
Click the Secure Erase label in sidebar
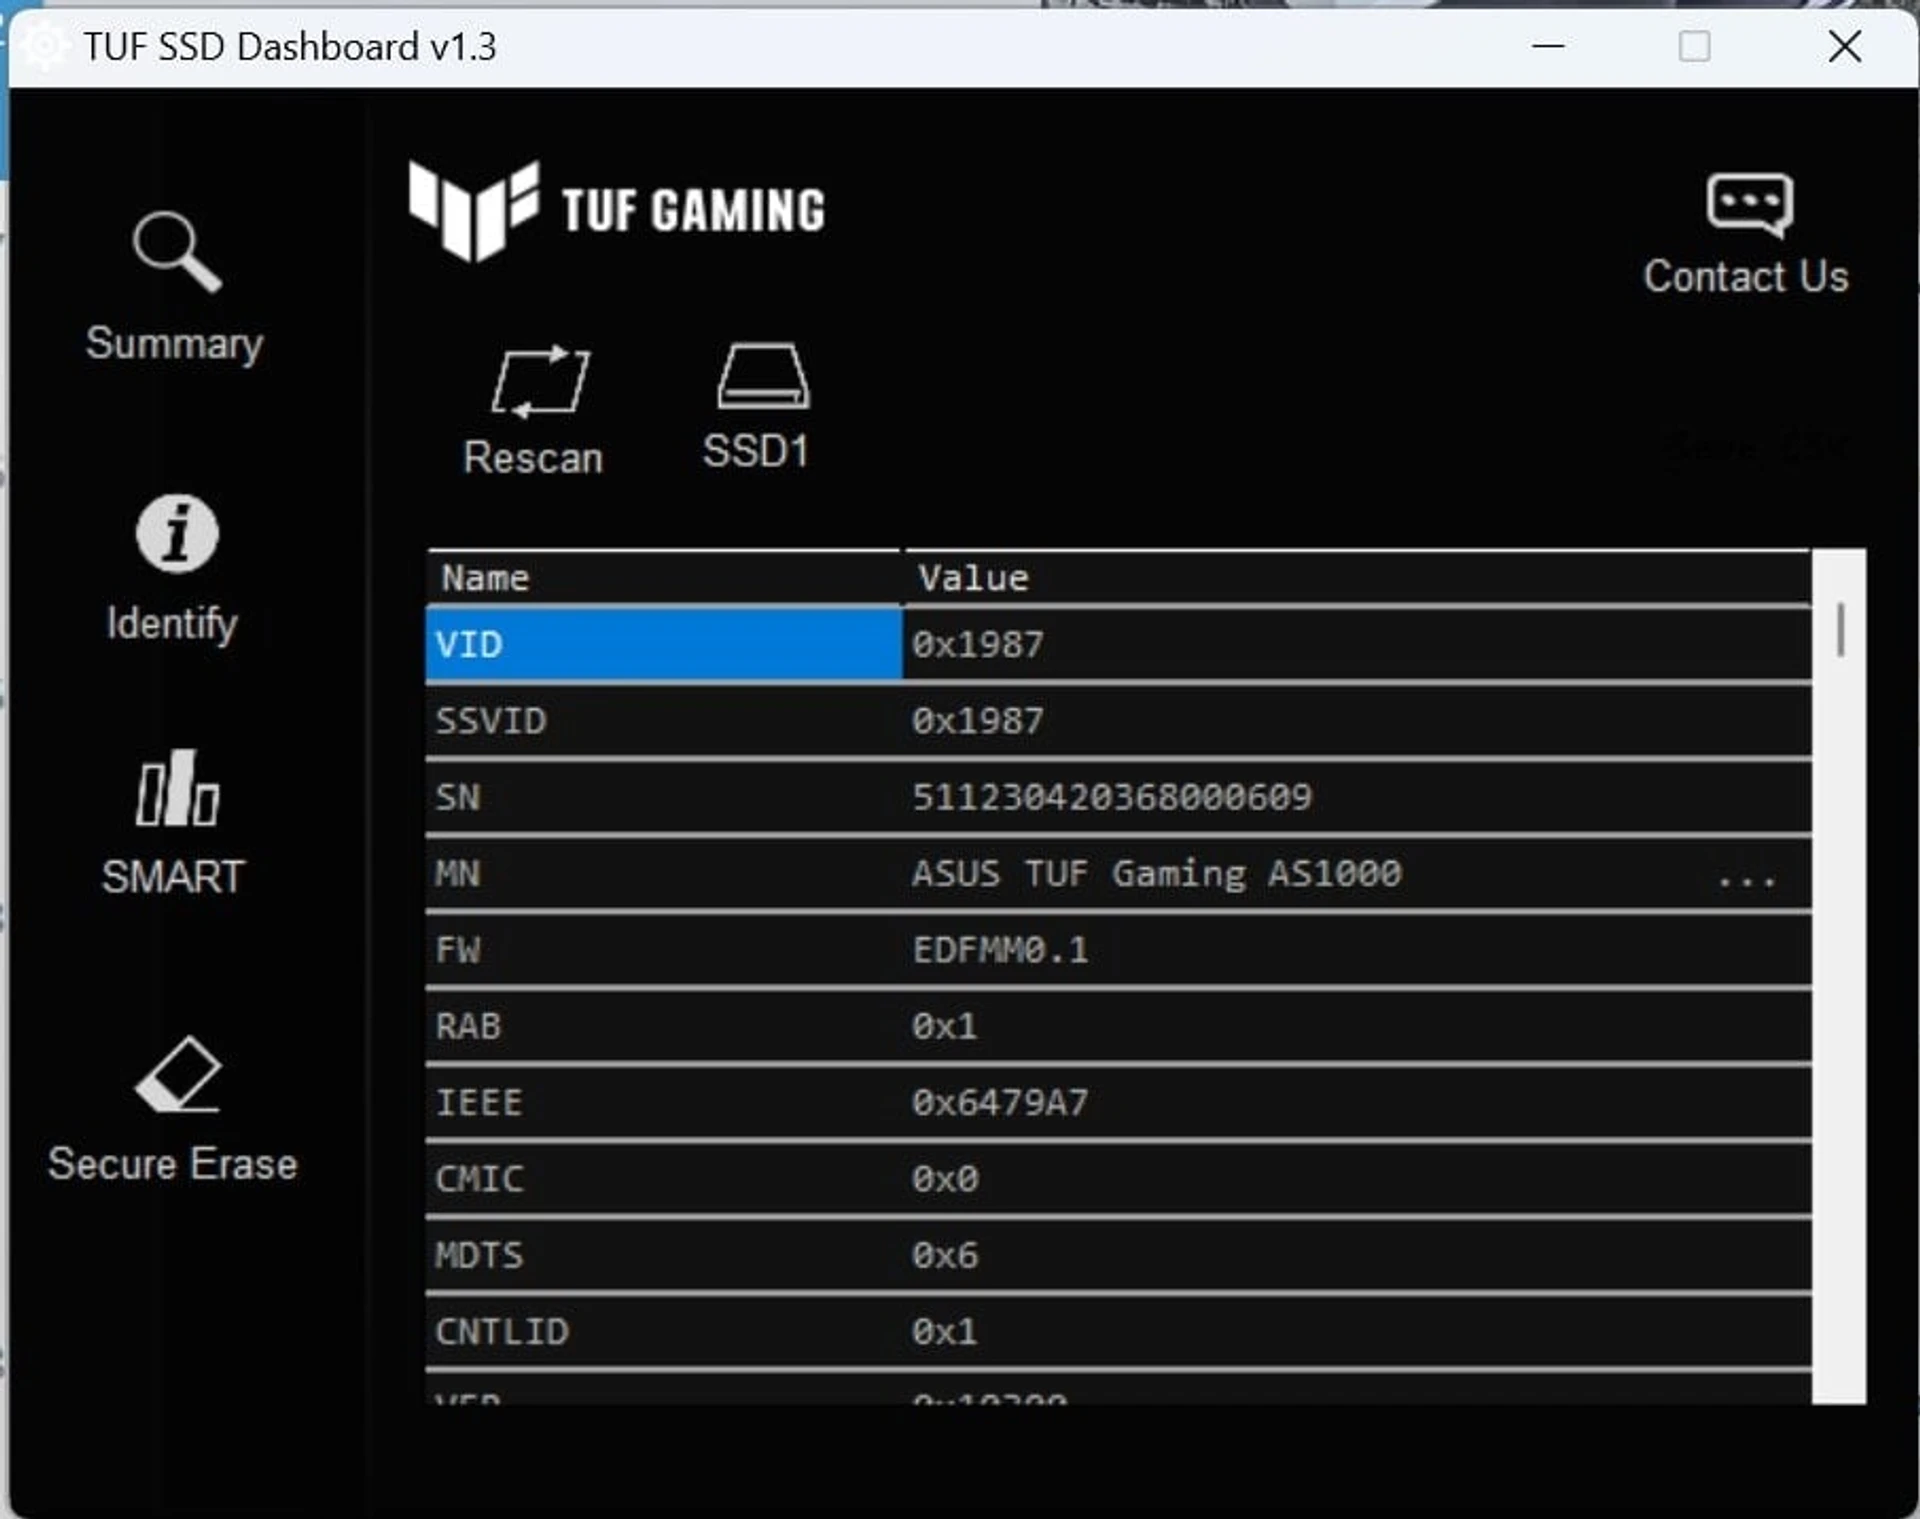[x=173, y=1164]
